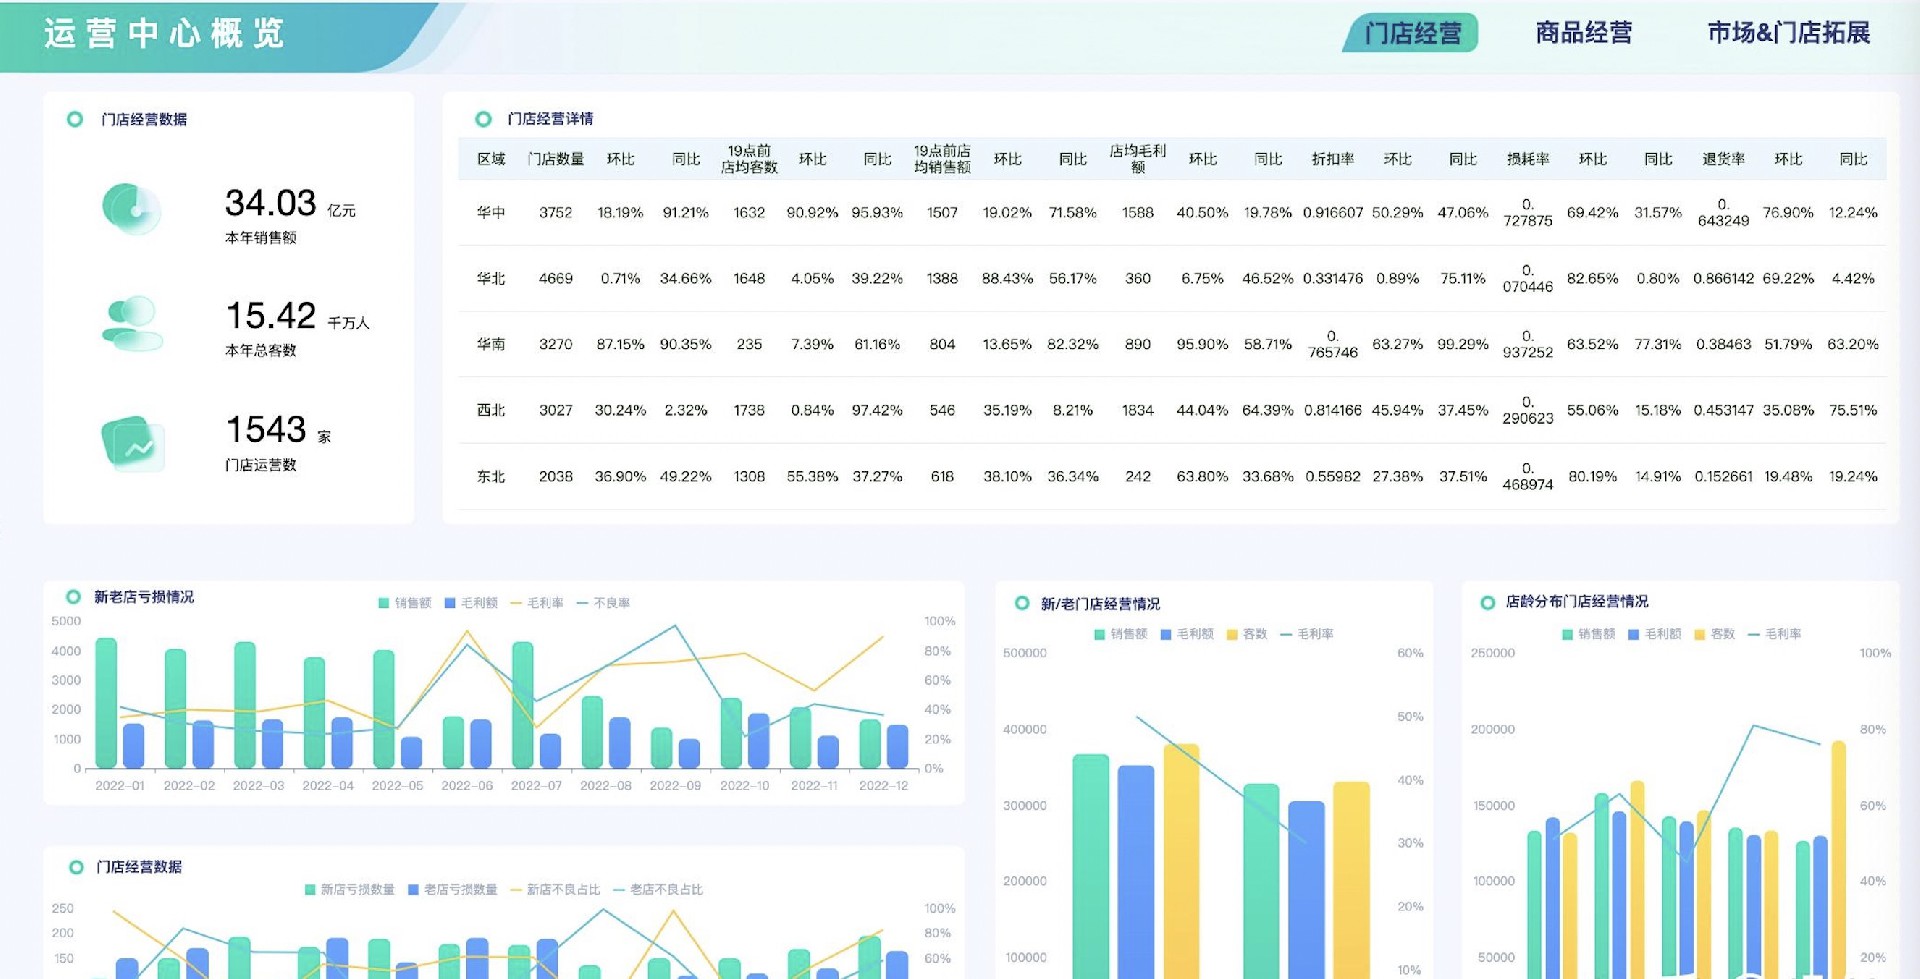1920x979 pixels.
Task: Click the ring icon next to 新/老门店经营情况
Action: click(1021, 603)
